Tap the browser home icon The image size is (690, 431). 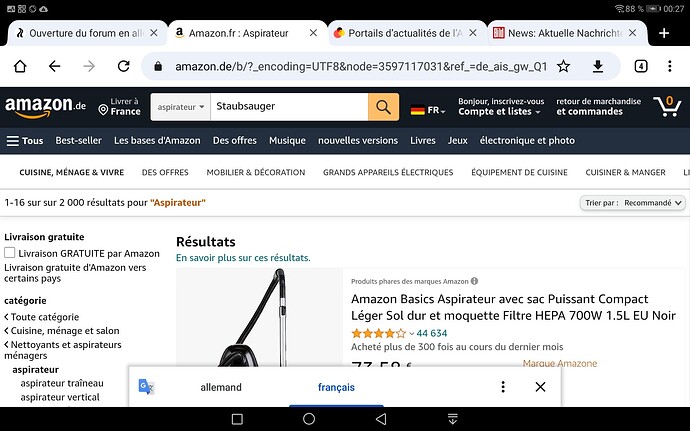point(20,67)
